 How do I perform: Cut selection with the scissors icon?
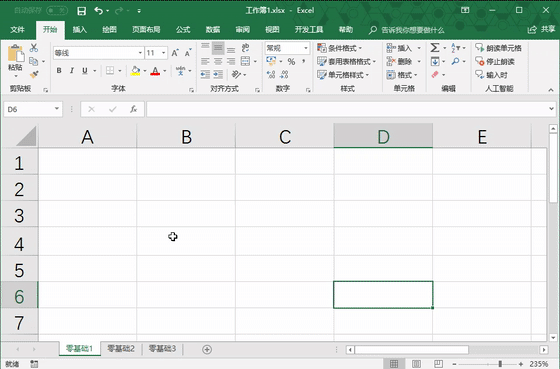[34, 48]
